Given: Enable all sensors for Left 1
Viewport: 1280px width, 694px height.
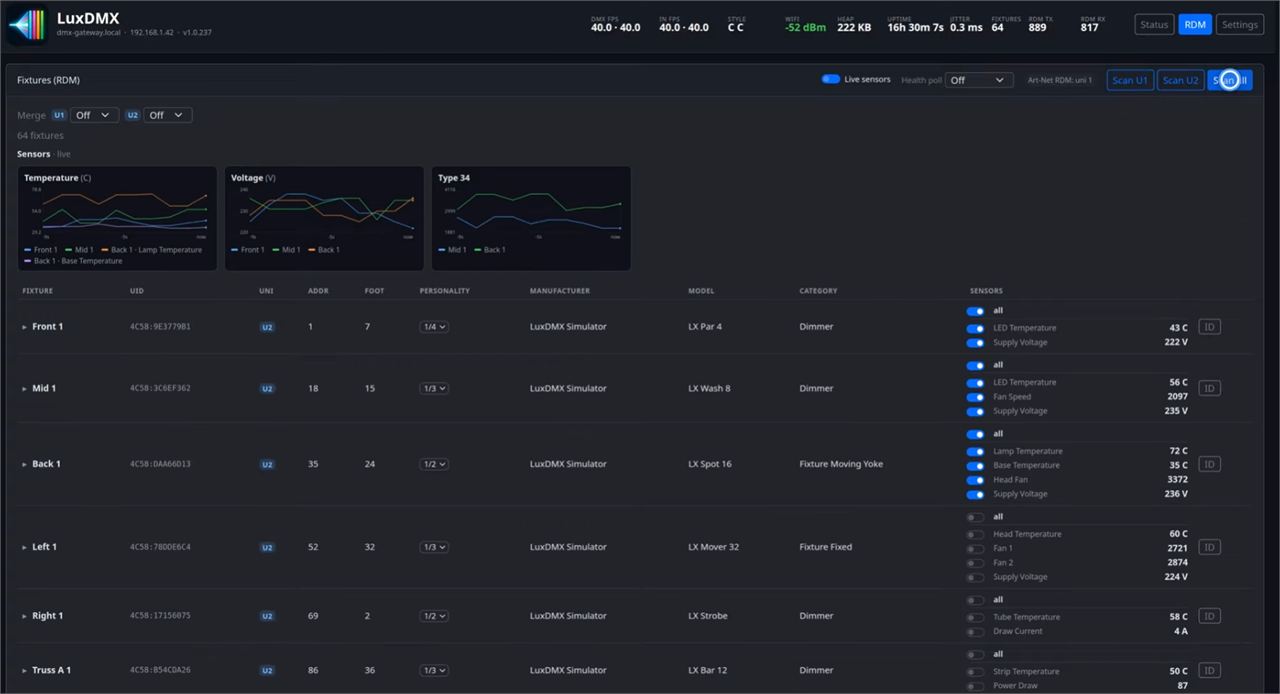Looking at the screenshot, I should [x=975, y=517].
